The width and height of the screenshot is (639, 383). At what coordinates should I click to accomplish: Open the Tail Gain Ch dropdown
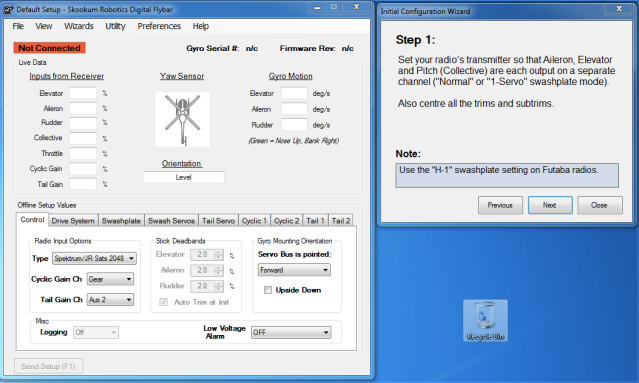110,300
